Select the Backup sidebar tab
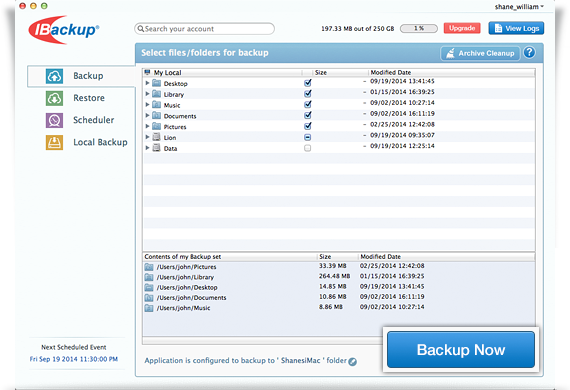 81,76
